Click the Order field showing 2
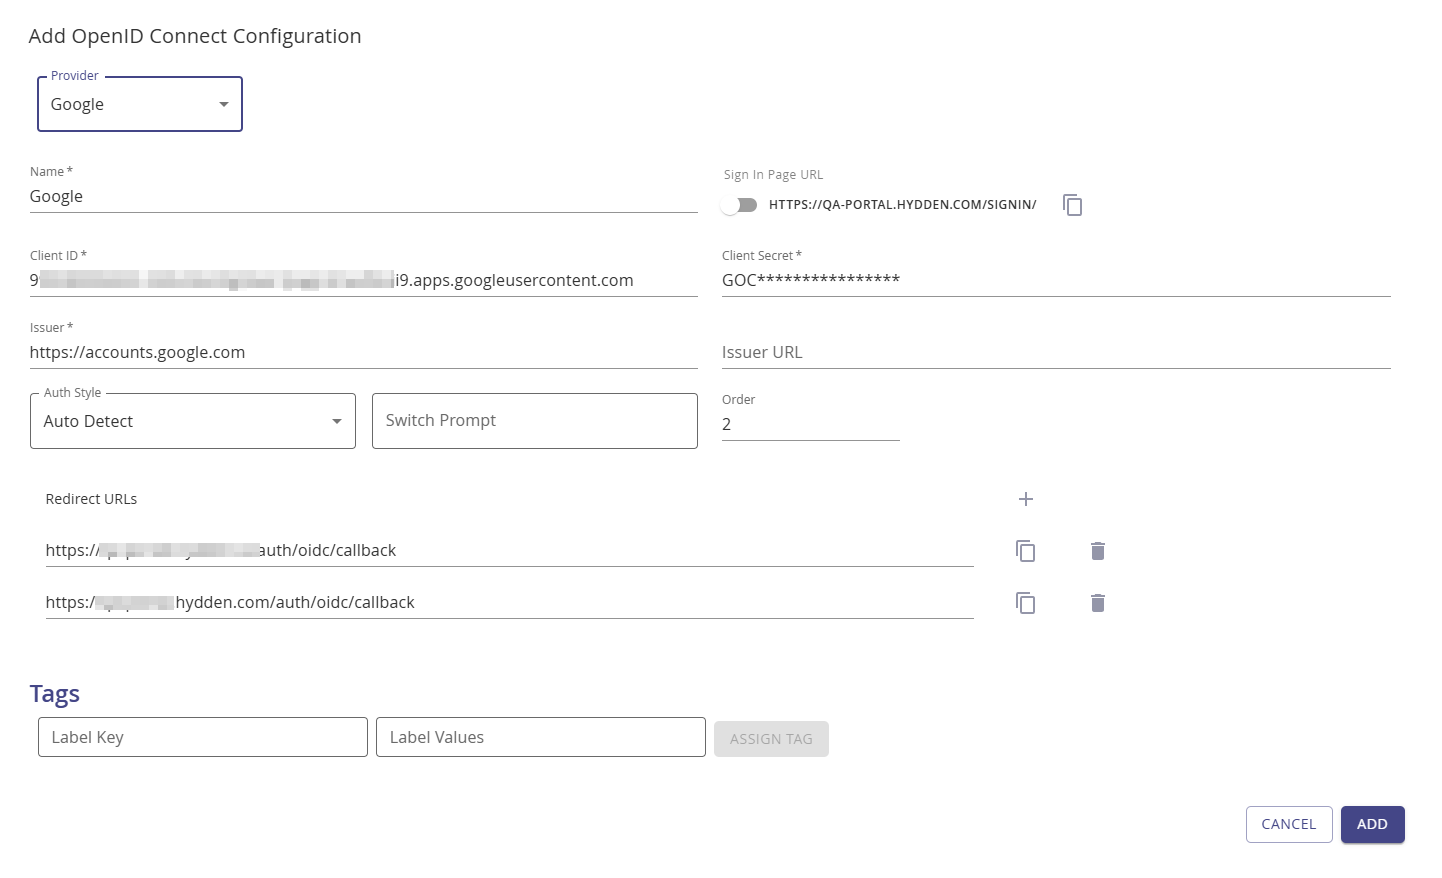 click(810, 424)
